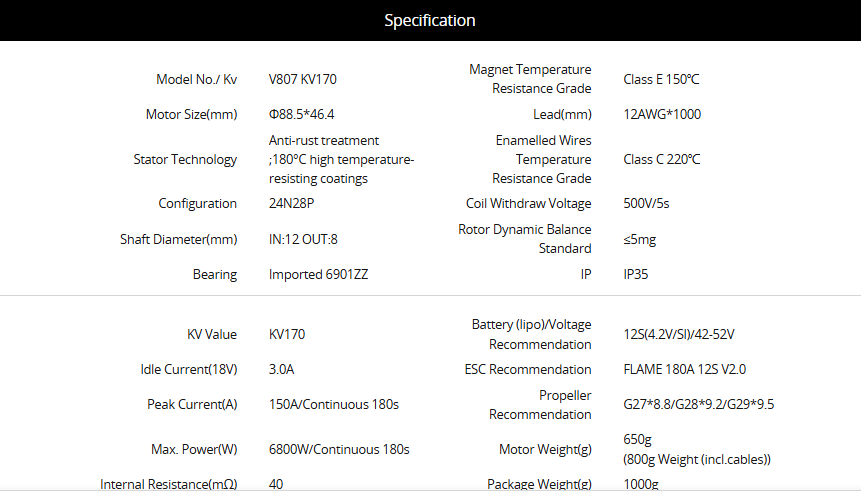Click the G27*8.8/G28*9.2/G29*9.5 propeller recommendation
Screen dimensions: 861x492
(698, 404)
